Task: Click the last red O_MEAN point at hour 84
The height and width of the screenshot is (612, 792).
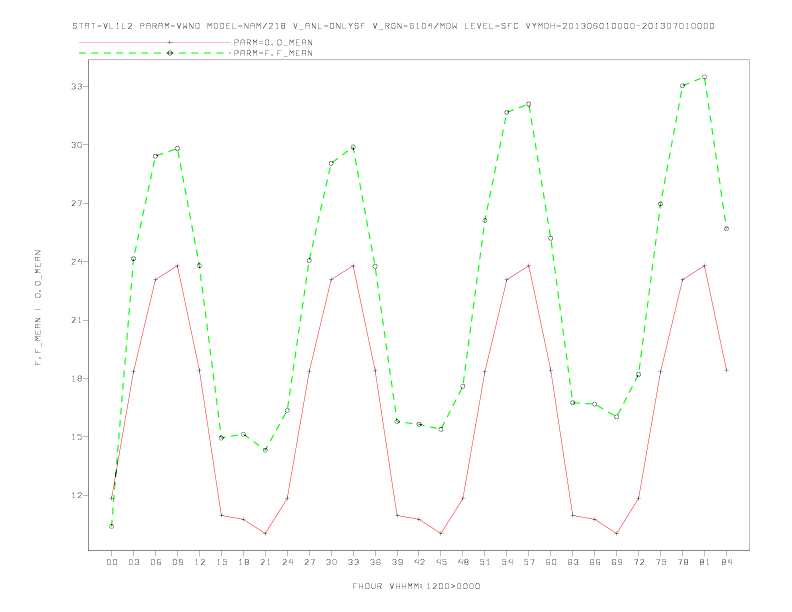Action: [x=726, y=370]
